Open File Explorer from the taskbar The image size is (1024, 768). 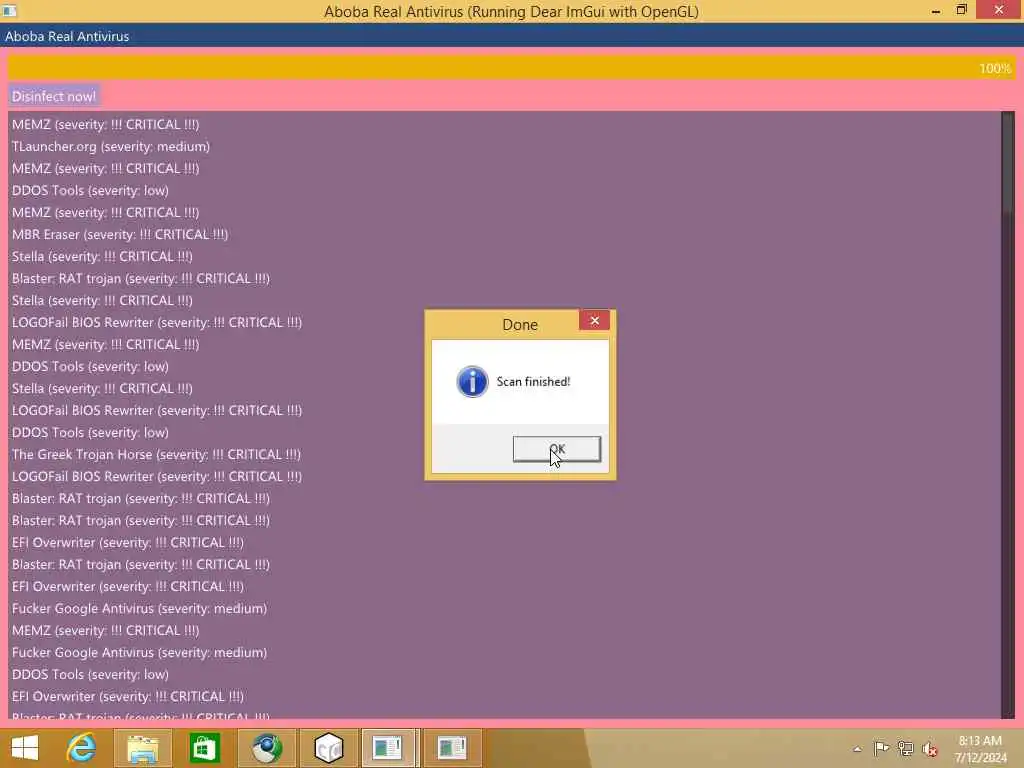click(143, 748)
